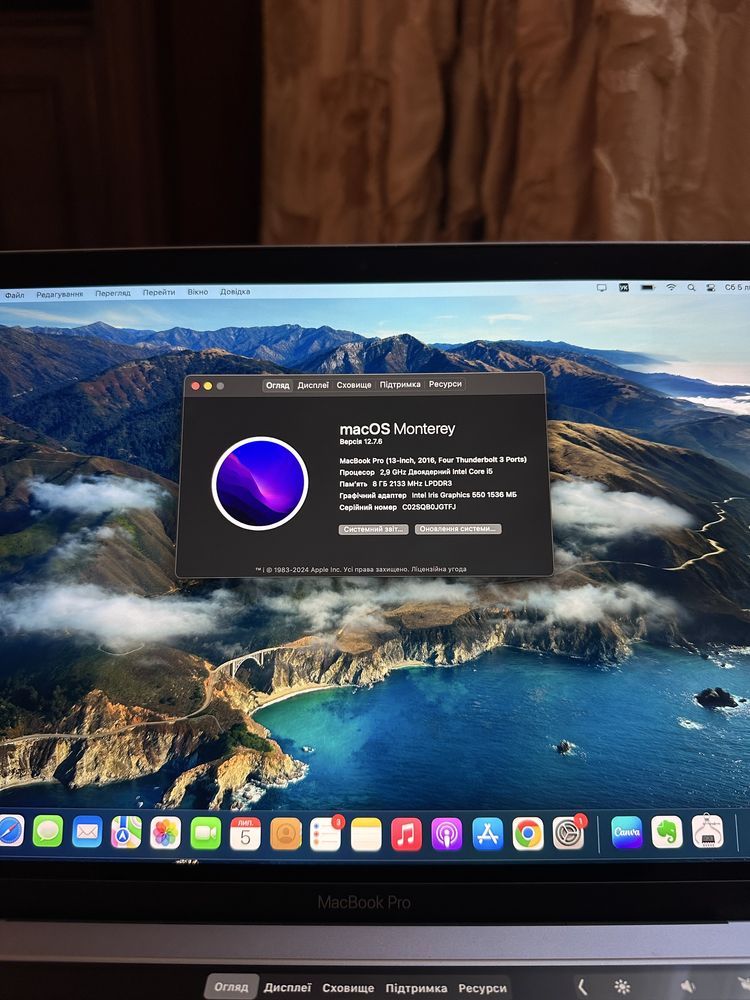Click the 8 ГБ 2133 MHz LPDDR3 memory line
Screen dimensions: 750x1000
point(395,483)
